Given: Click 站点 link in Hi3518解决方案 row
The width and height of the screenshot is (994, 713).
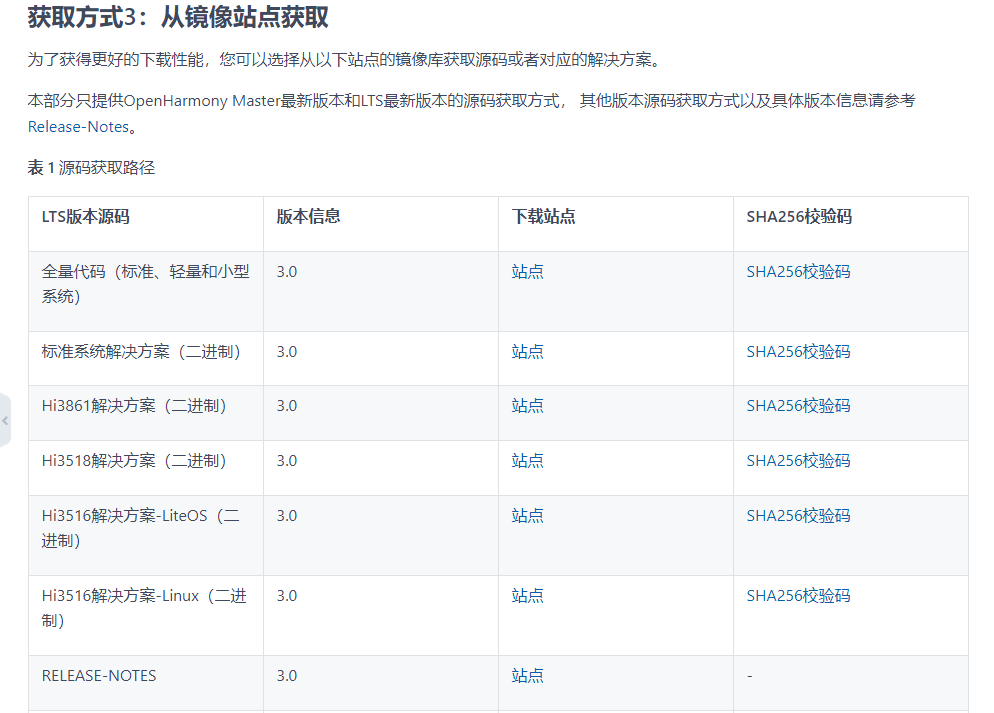Looking at the screenshot, I should [x=527, y=461].
